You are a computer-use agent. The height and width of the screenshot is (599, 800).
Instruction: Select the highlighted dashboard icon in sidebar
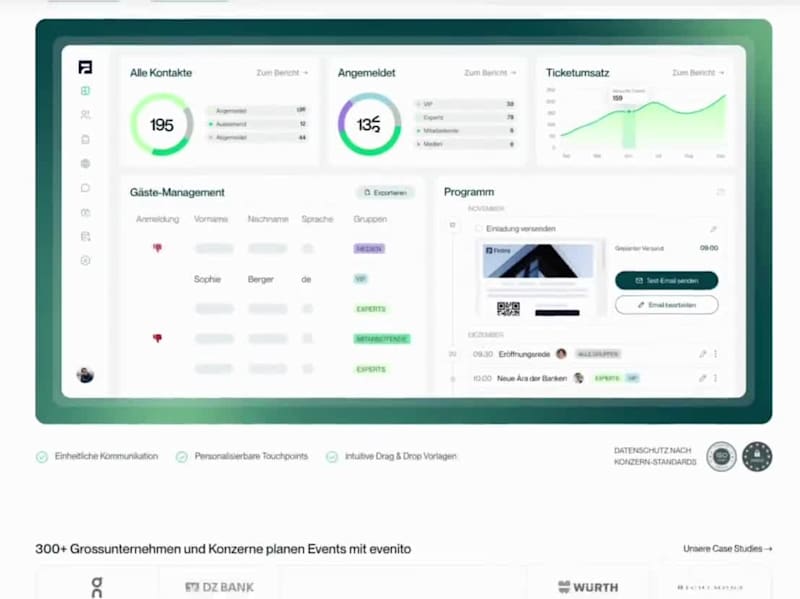tap(86, 90)
